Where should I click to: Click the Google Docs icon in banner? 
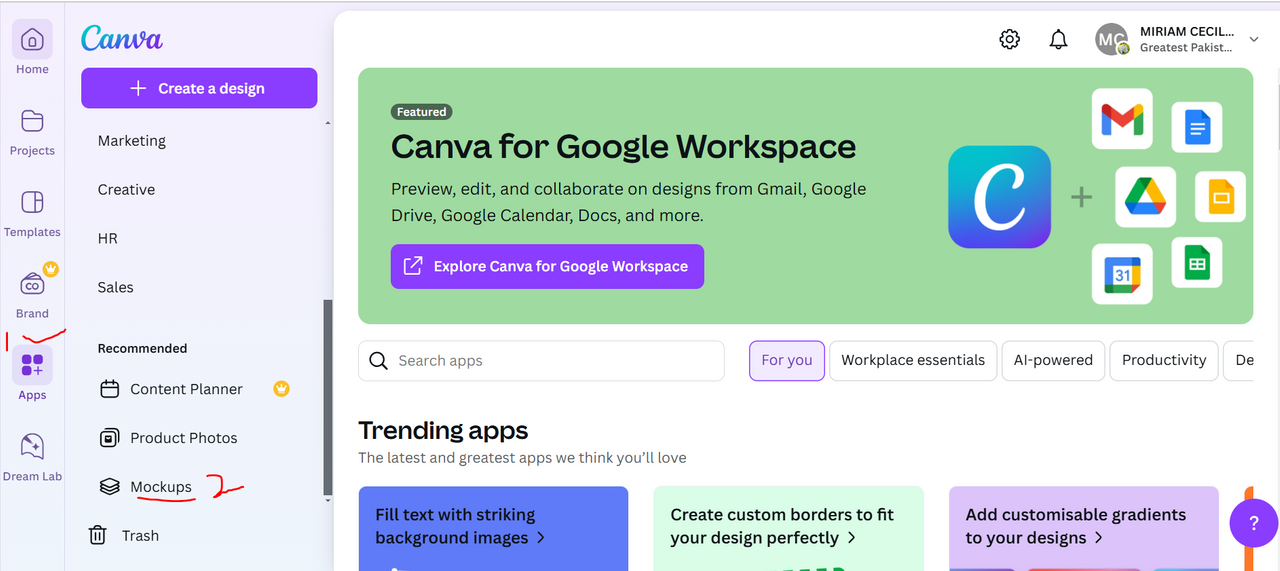click(x=1197, y=127)
